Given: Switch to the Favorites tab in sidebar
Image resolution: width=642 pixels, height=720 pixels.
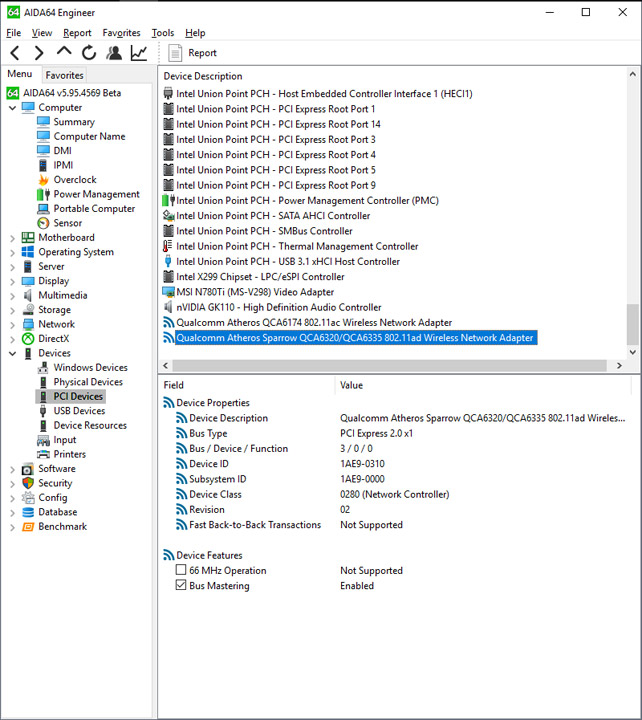Looking at the screenshot, I should 64,75.
